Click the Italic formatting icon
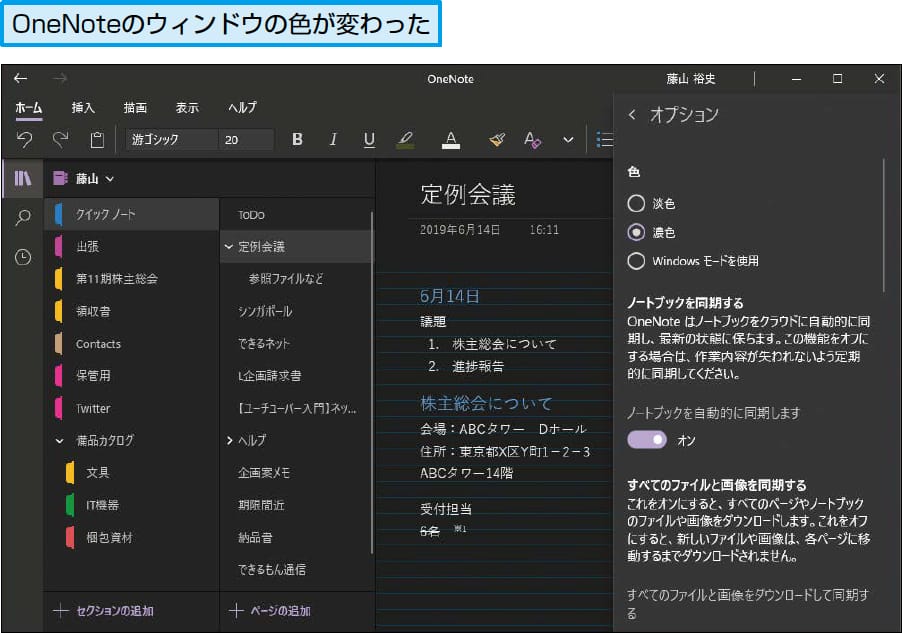The height and width of the screenshot is (633, 902). [x=333, y=140]
